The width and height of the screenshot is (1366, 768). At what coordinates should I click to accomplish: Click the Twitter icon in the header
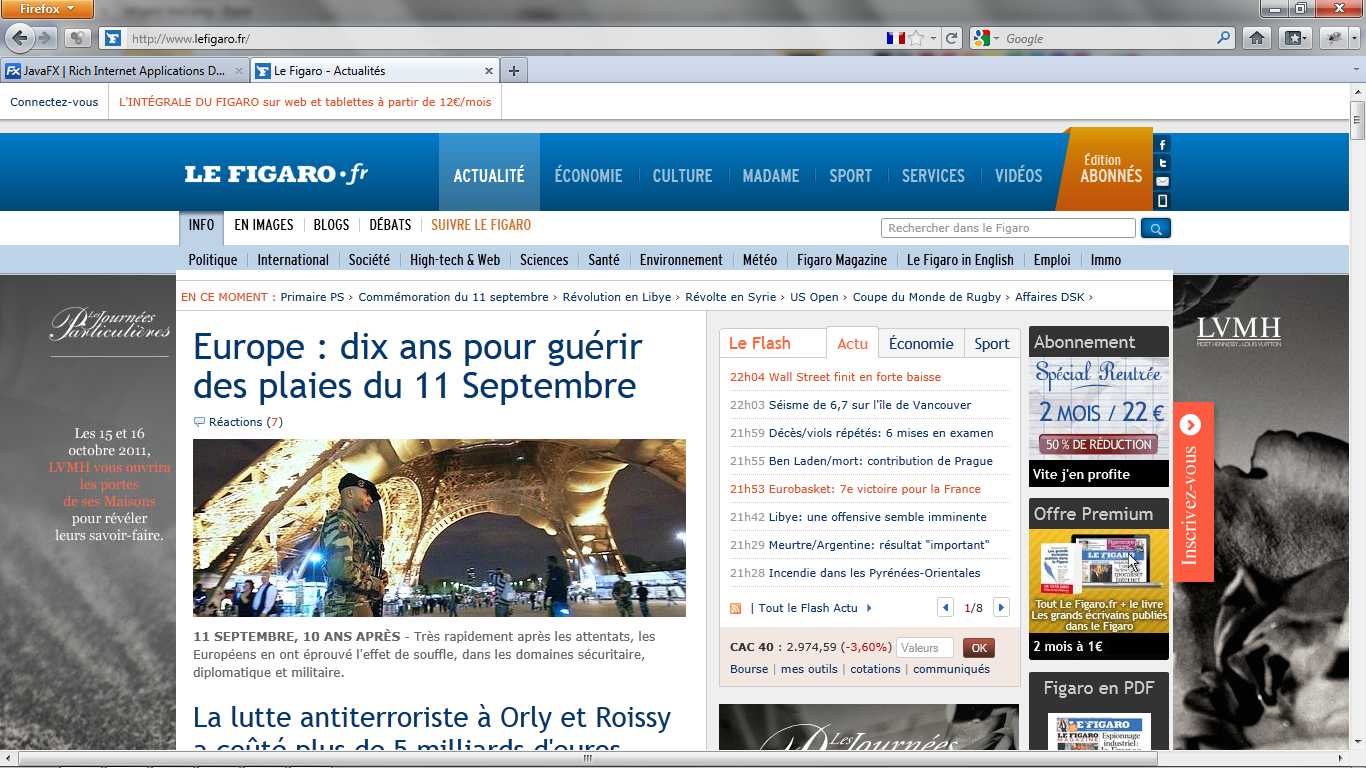pyautogui.click(x=1162, y=163)
